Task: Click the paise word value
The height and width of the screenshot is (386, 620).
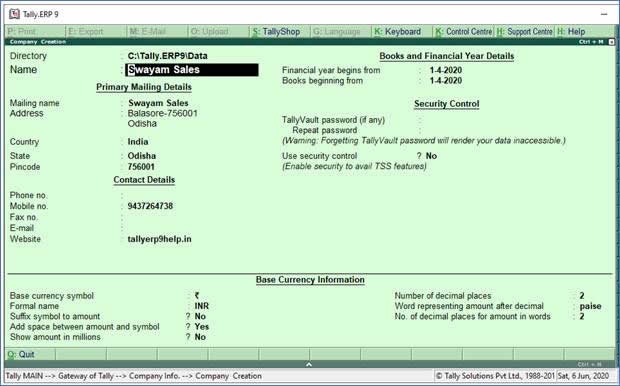Action: tap(591, 306)
